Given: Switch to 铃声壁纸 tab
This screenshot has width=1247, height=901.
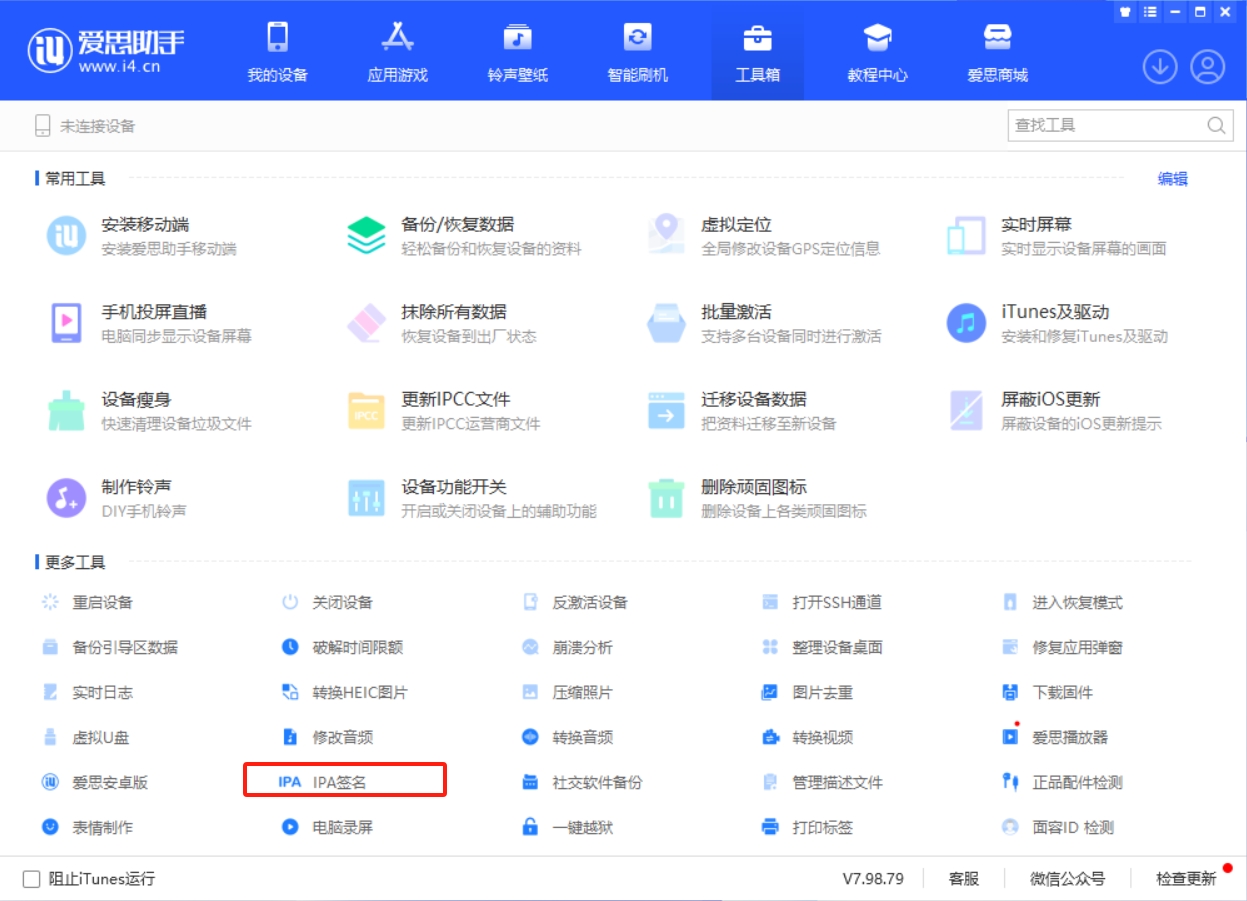Looking at the screenshot, I should [x=517, y=51].
